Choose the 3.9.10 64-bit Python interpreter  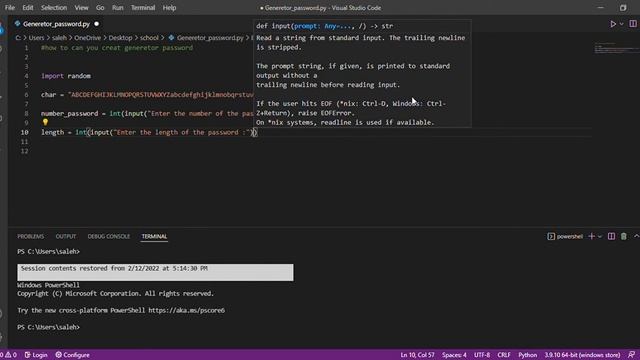[582, 355]
